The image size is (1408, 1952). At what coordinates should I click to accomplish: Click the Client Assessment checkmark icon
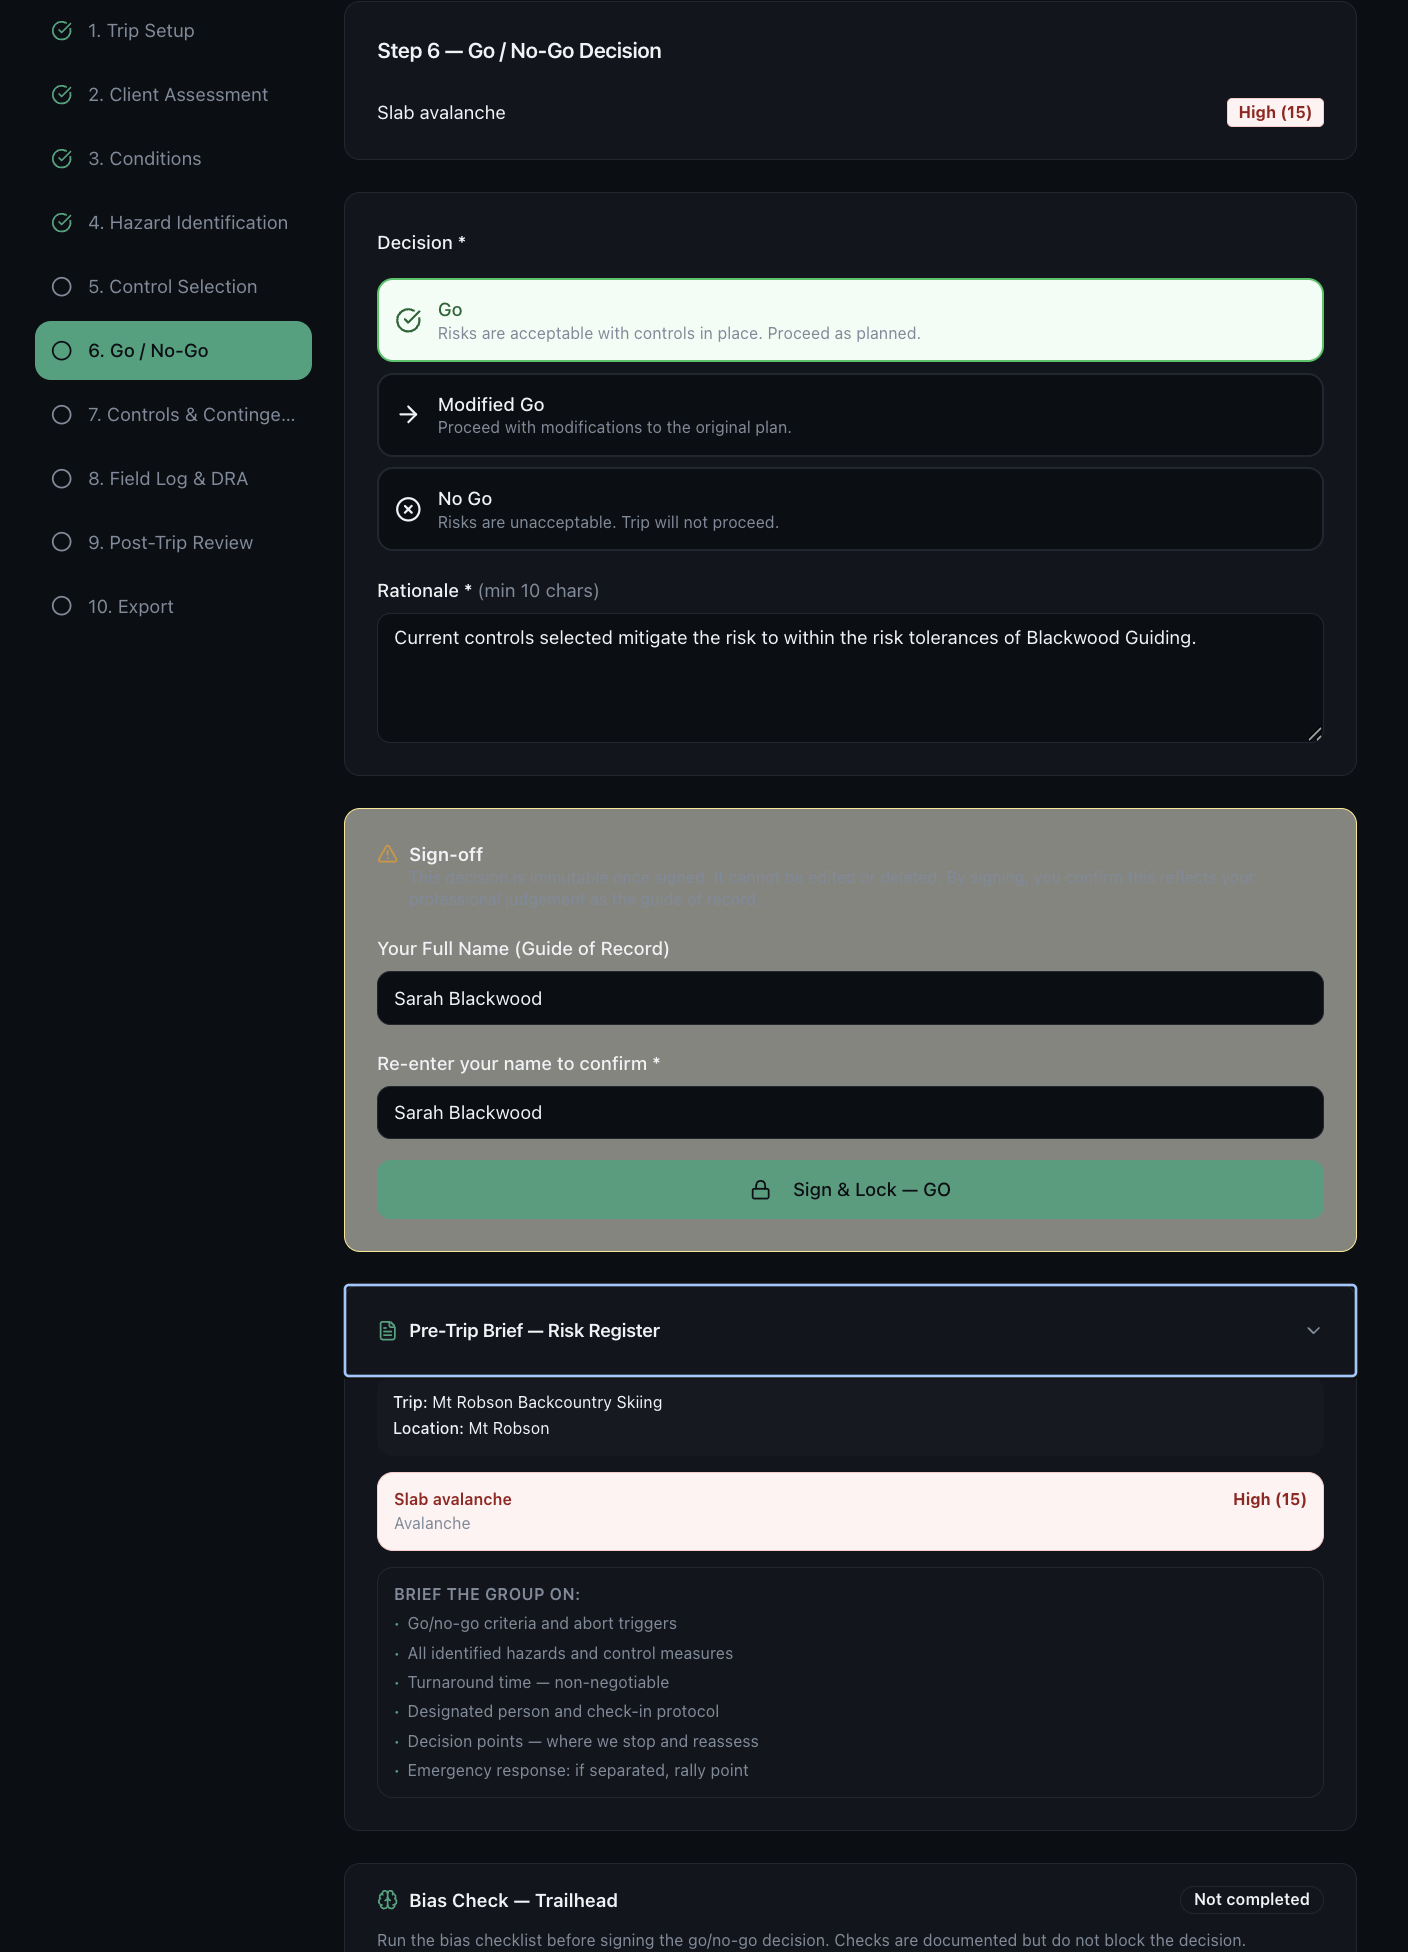click(x=62, y=95)
